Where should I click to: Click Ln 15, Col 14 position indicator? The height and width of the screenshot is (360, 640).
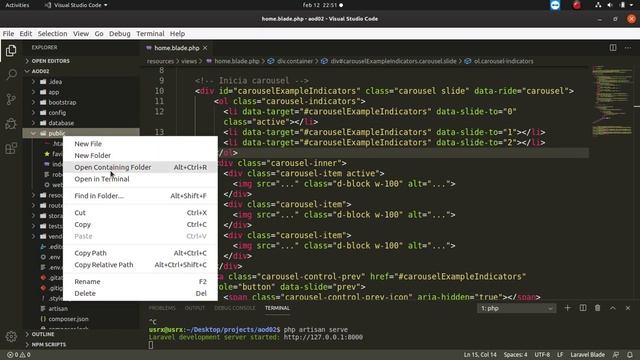[x=480, y=355]
